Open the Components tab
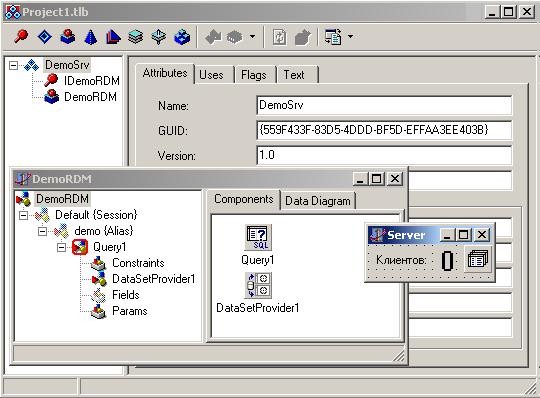Screen dimensions: 540x398 point(243,199)
